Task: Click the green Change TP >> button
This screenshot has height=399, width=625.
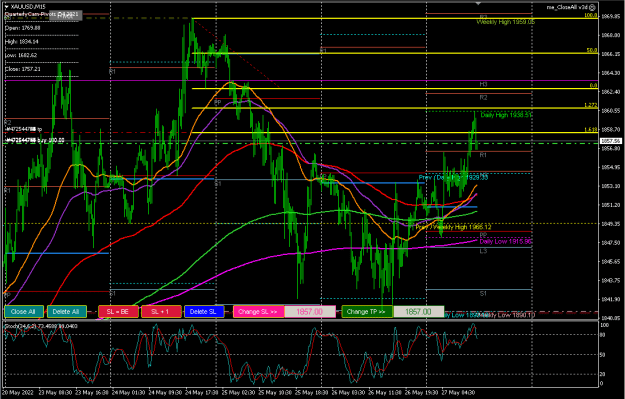Action: click(367, 312)
